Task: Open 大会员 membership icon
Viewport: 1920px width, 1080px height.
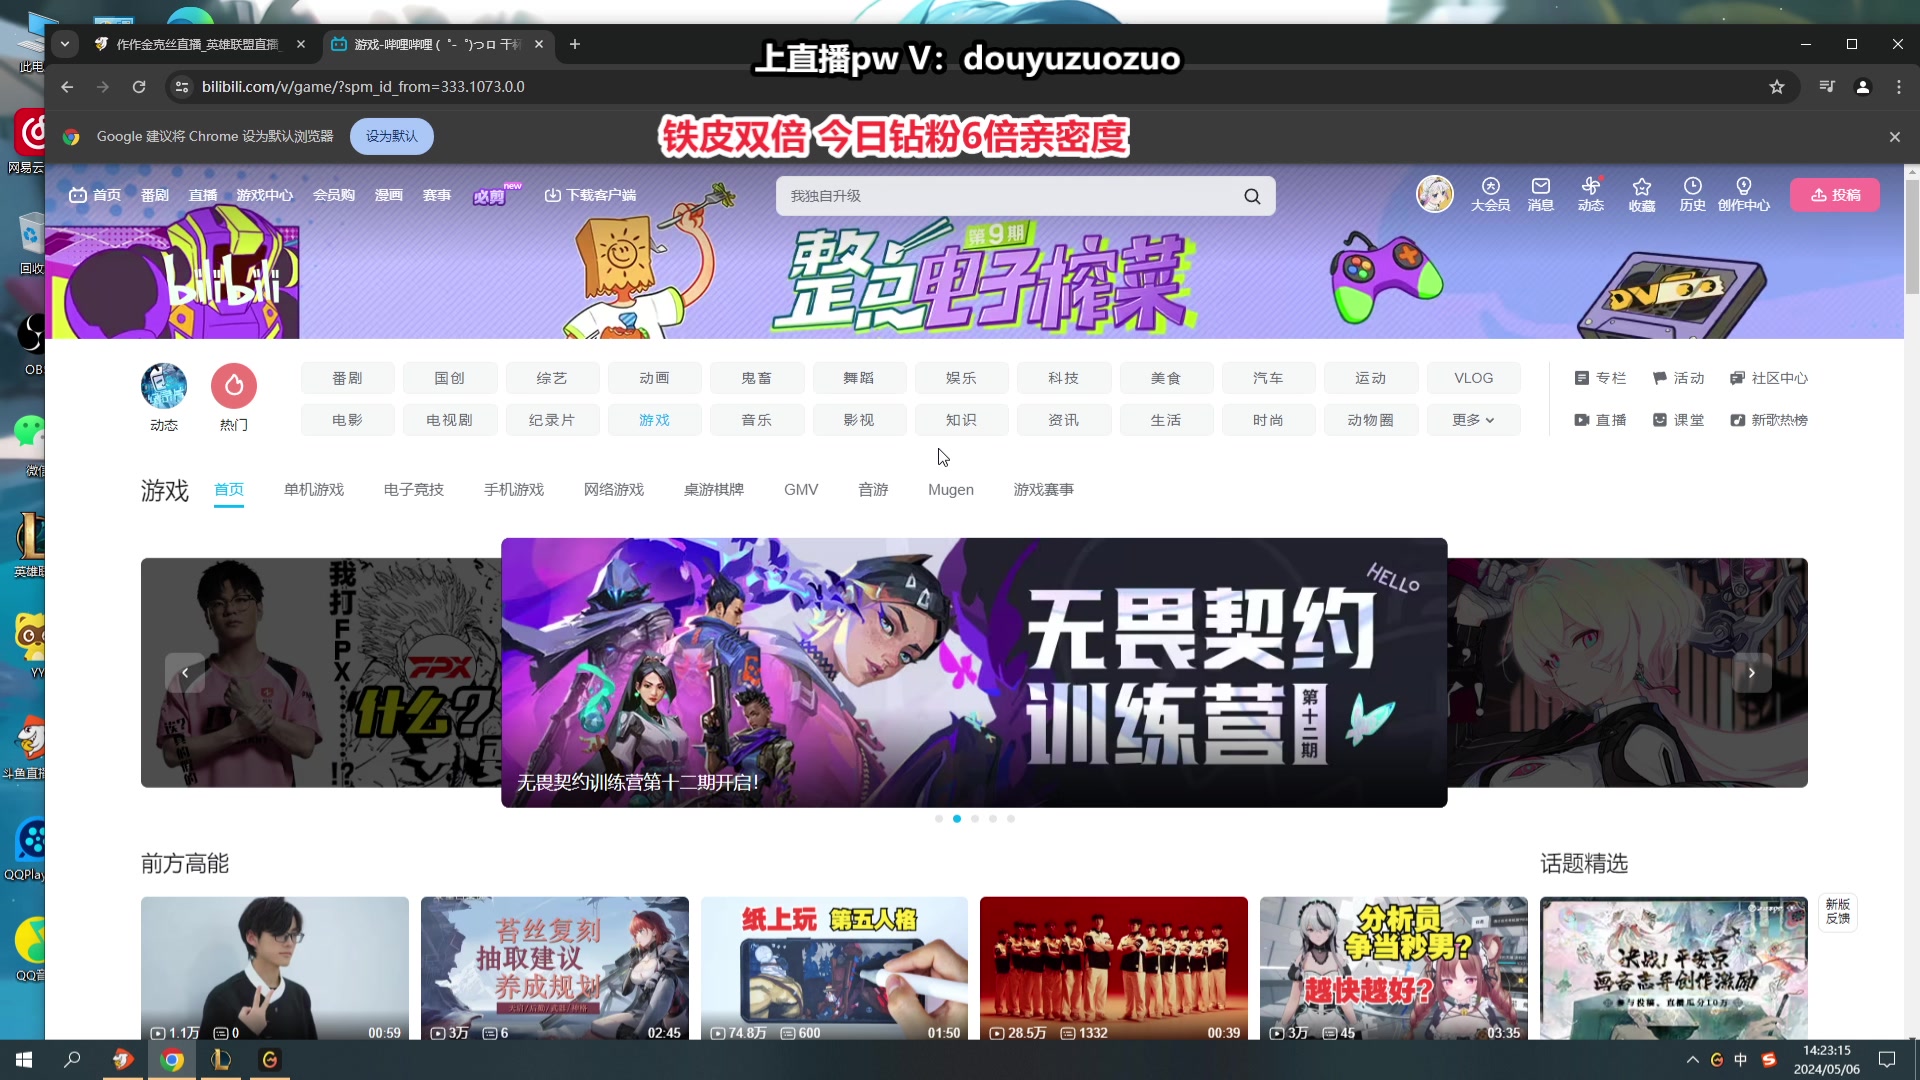Action: tap(1490, 194)
